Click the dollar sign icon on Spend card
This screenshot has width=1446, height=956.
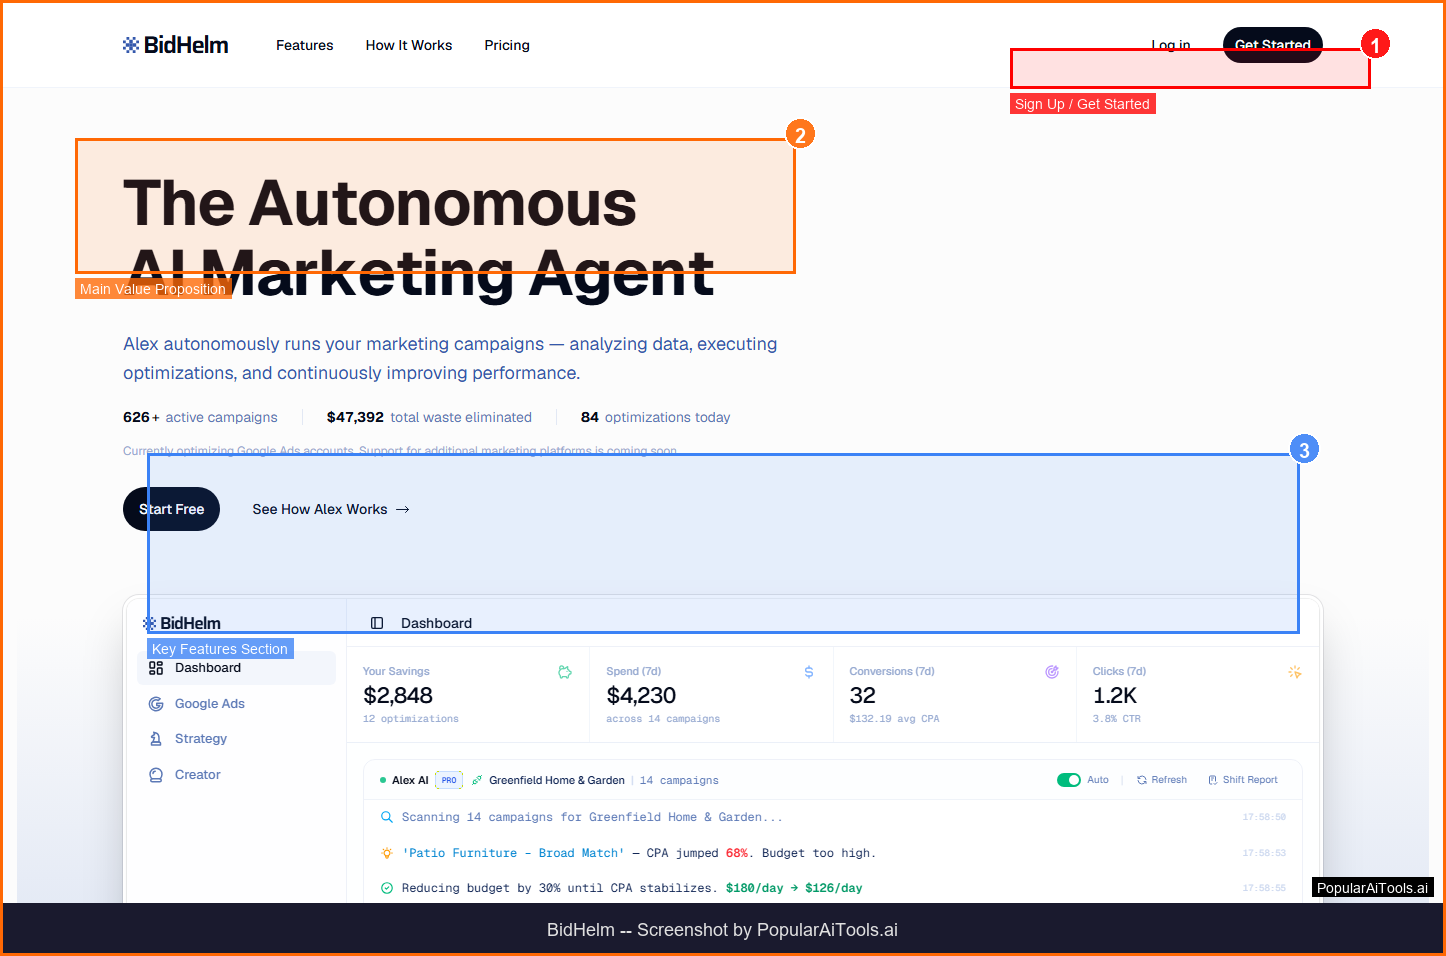(809, 672)
